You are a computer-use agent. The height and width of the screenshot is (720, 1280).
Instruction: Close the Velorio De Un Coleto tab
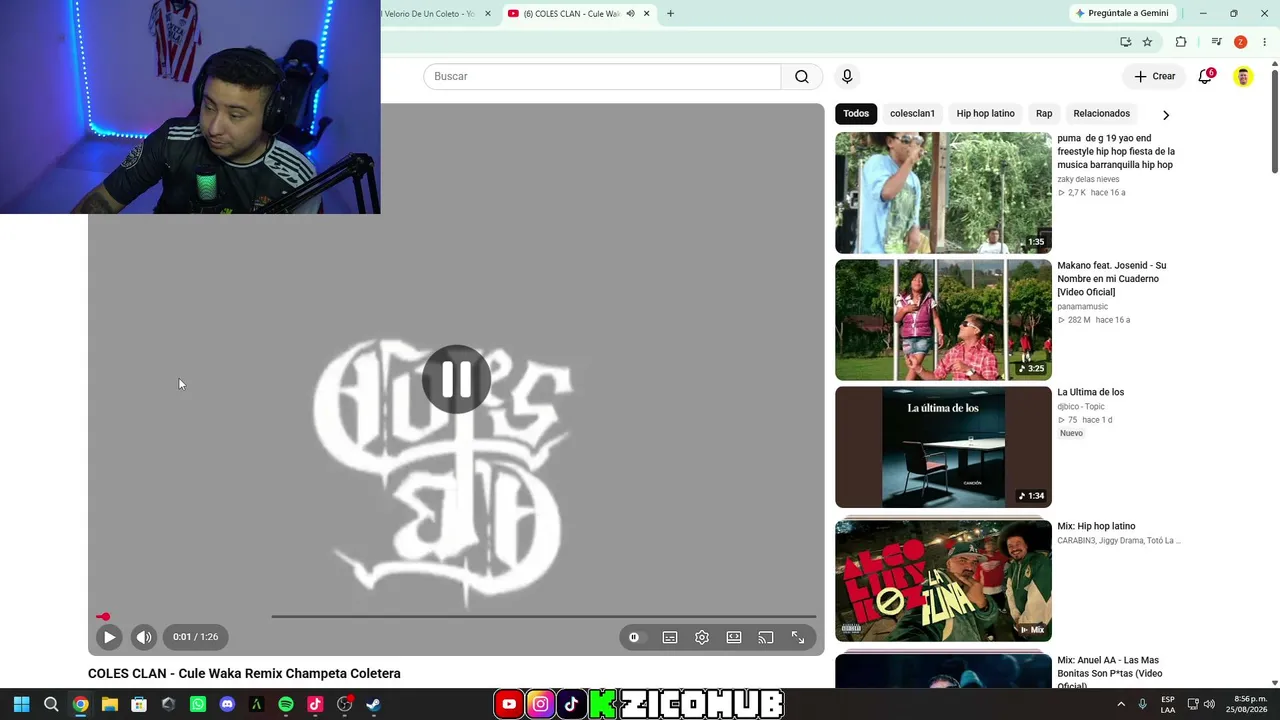click(x=488, y=14)
